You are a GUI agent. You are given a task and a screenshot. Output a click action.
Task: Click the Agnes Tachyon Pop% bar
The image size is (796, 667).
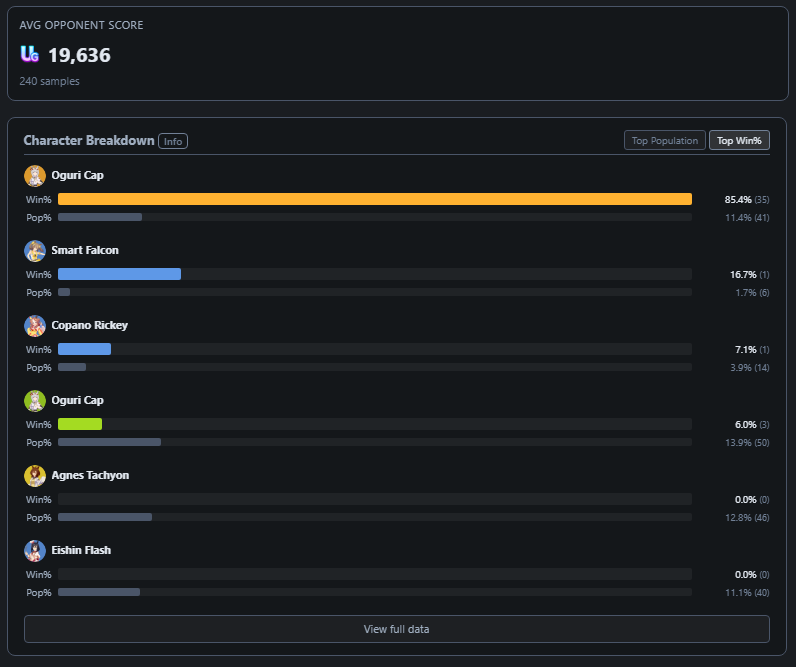point(105,517)
